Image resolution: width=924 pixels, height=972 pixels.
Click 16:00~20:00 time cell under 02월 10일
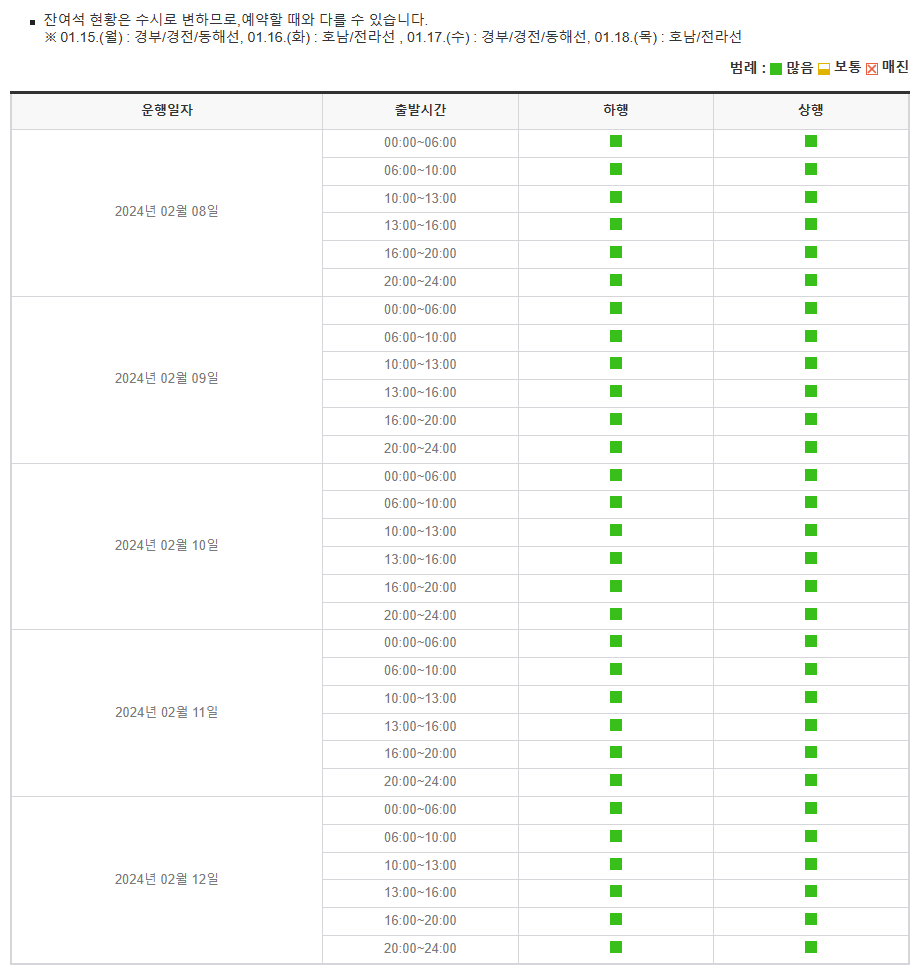pos(420,587)
